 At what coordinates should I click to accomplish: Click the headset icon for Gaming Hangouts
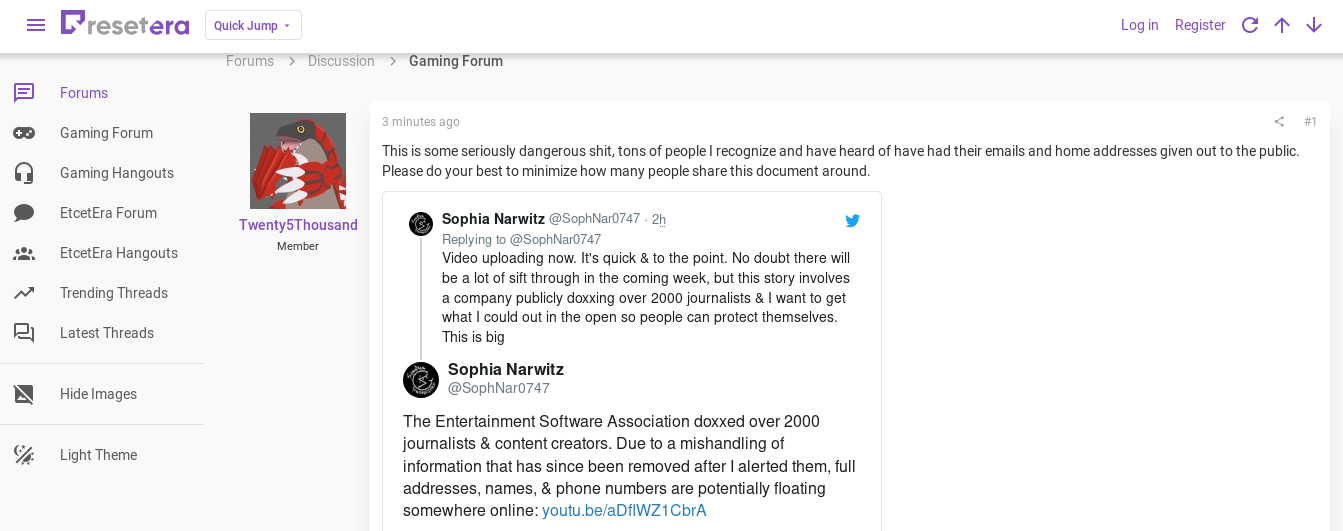click(24, 173)
